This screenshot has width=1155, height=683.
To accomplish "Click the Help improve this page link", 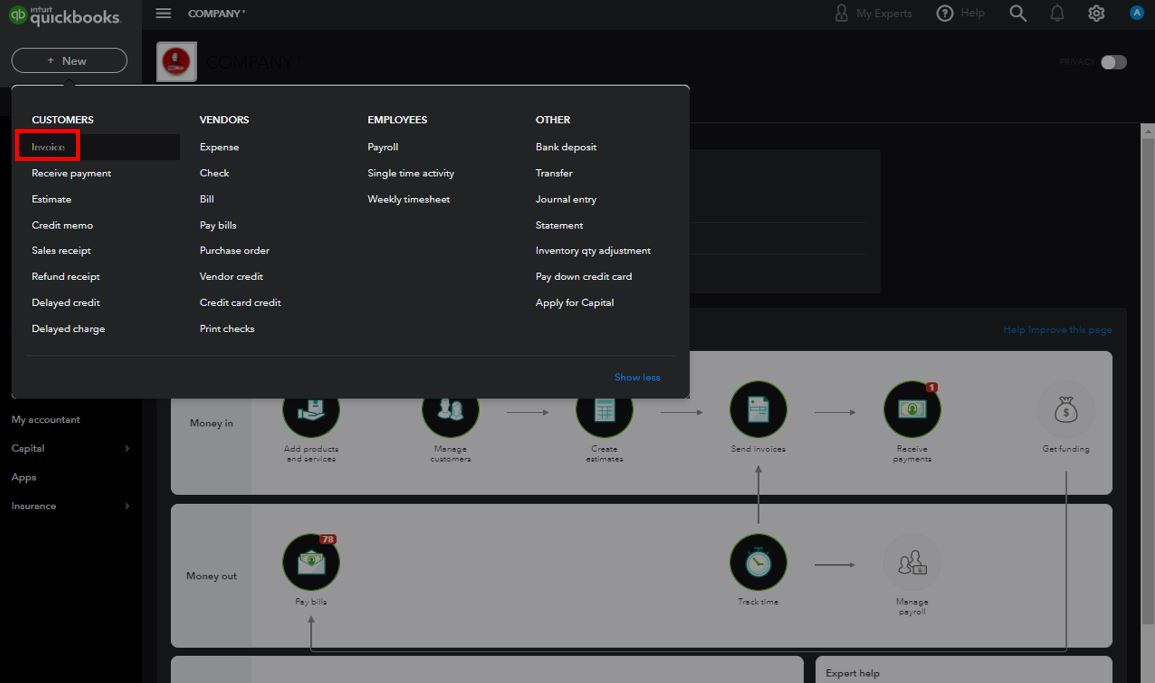I will [1057, 330].
